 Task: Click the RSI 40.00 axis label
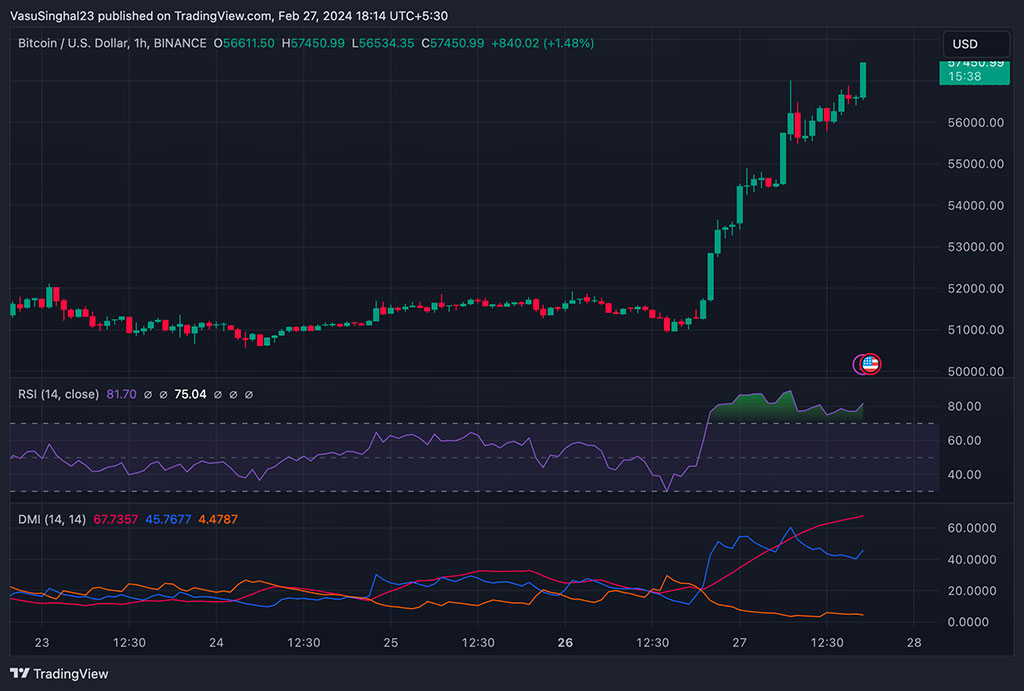tap(964, 475)
